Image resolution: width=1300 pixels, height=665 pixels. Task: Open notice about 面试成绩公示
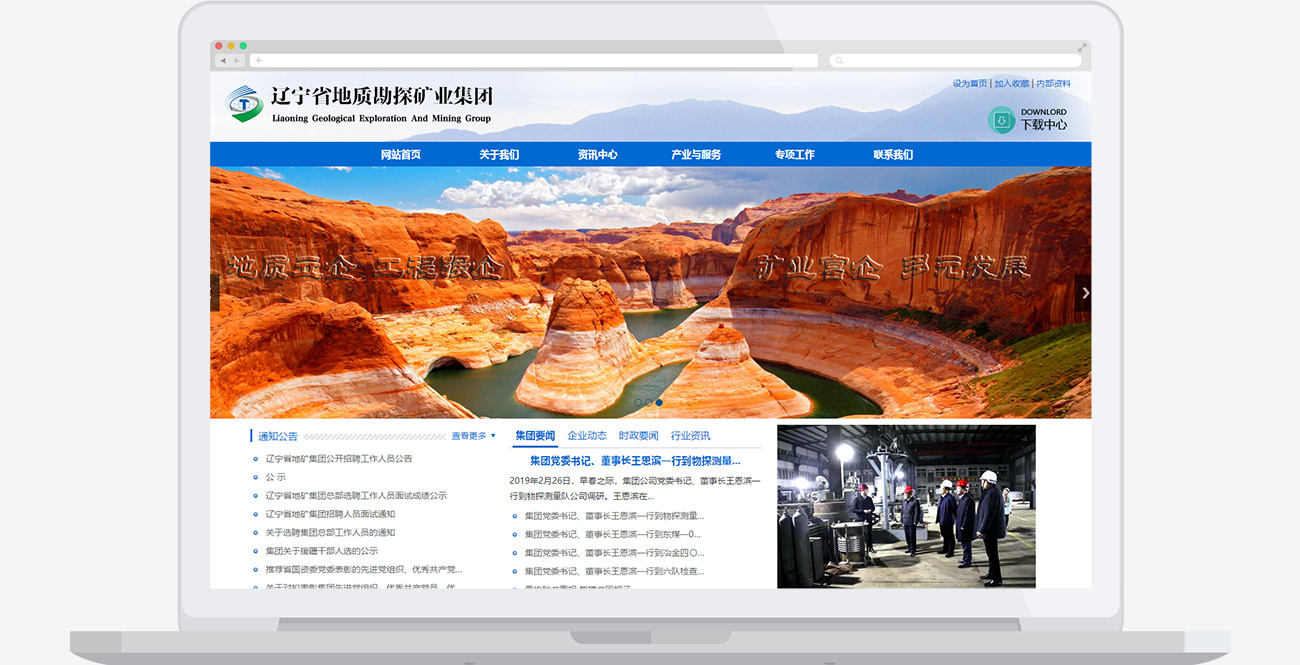pyautogui.click(x=356, y=496)
